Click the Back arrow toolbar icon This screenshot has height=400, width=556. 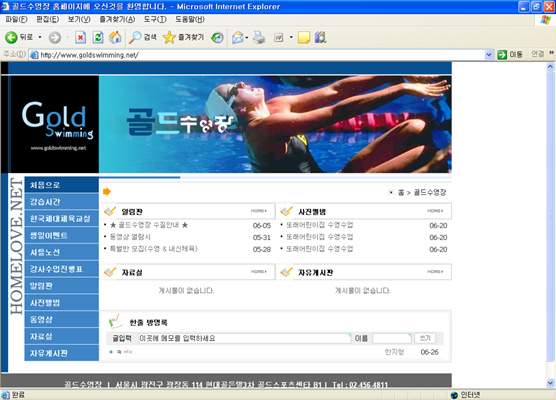[x=11, y=37]
